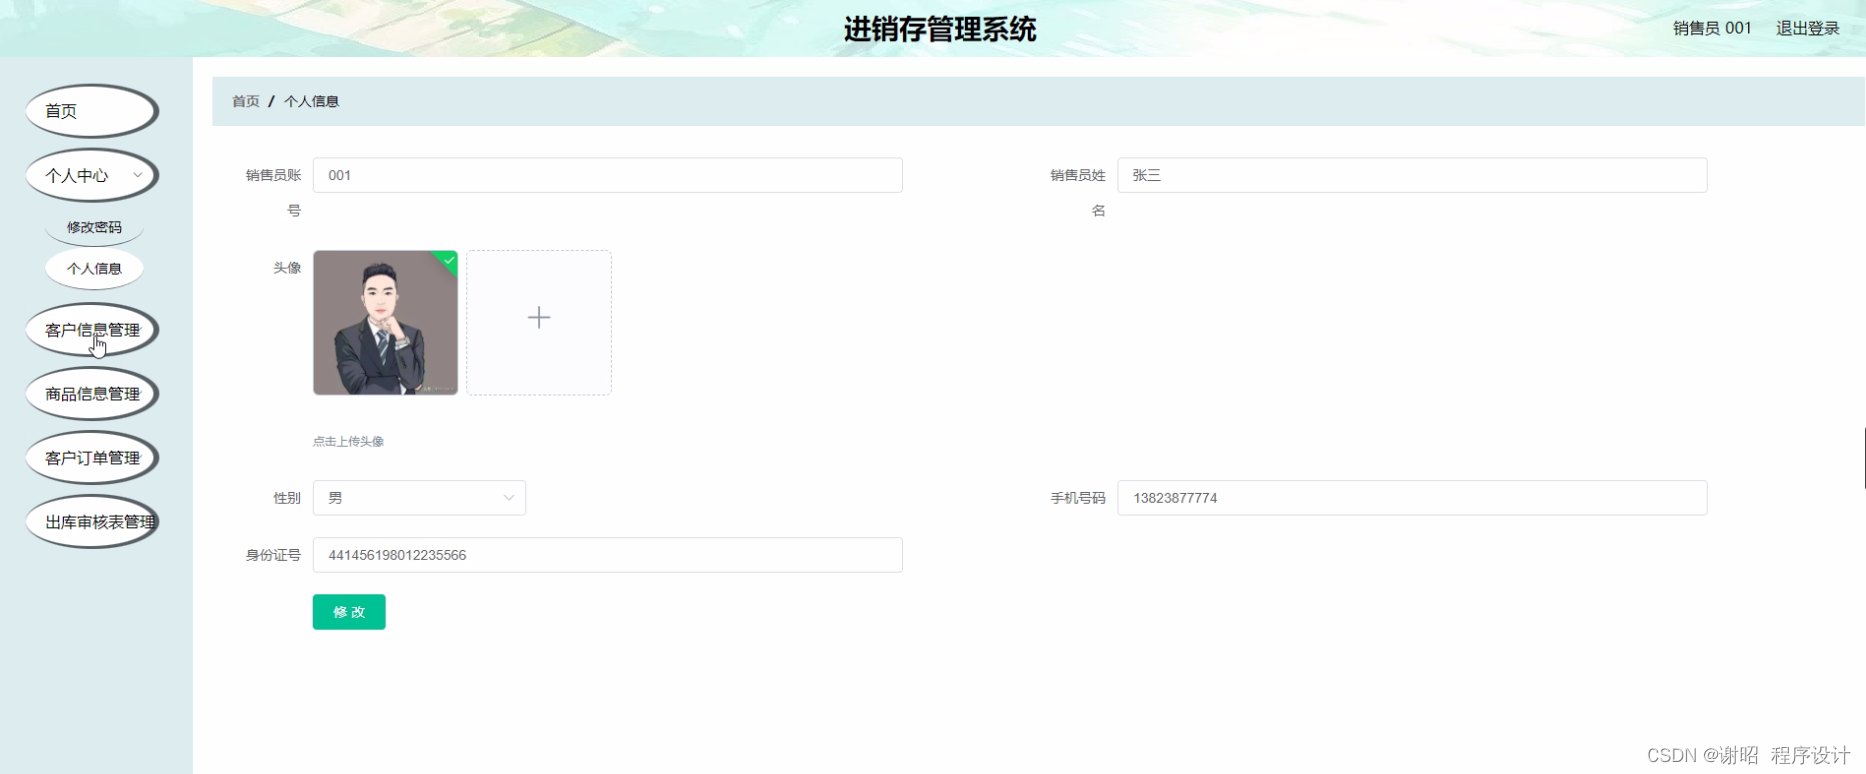The height and width of the screenshot is (774, 1866).
Task: Click 首页 breadcrumb link
Action: (246, 101)
